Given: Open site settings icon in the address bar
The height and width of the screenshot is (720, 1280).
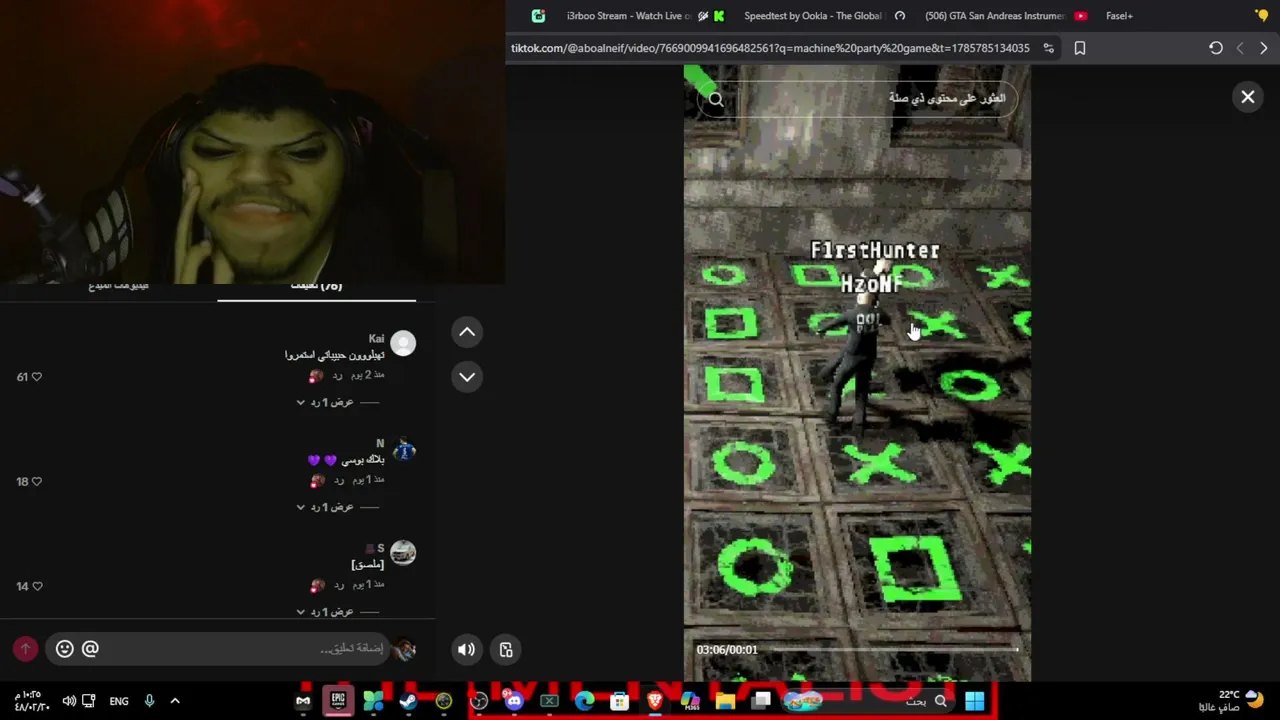Looking at the screenshot, I should pos(1048,48).
